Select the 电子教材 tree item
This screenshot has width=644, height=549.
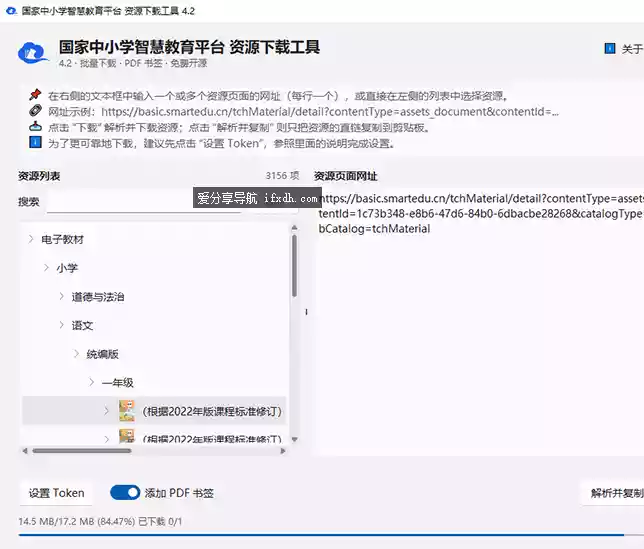pos(62,239)
